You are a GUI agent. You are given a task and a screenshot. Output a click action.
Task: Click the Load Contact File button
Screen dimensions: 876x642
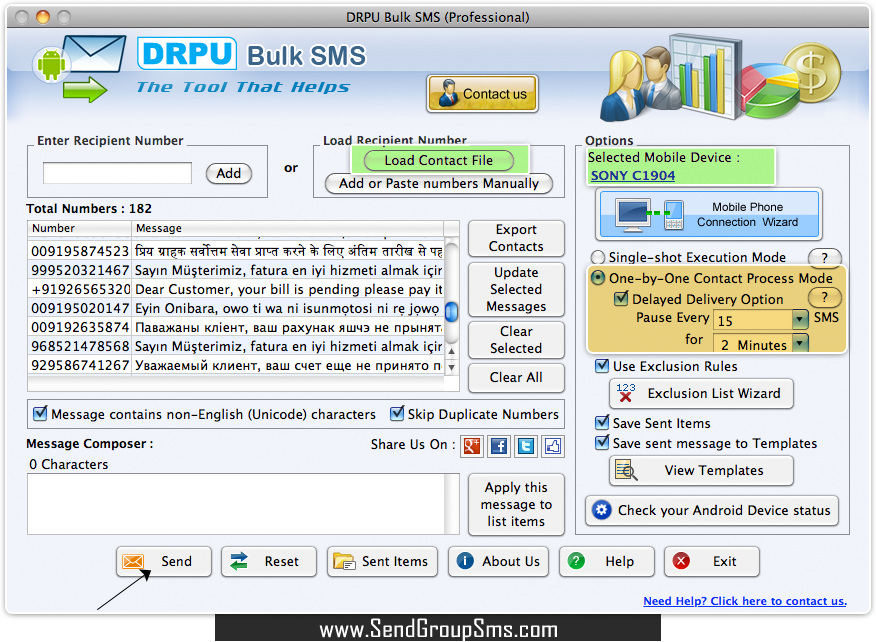(x=439, y=160)
